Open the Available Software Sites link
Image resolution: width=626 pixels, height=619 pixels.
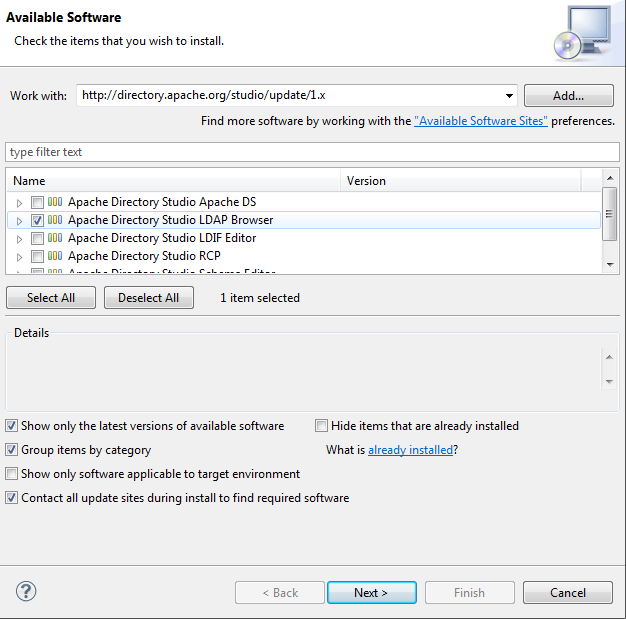coord(481,121)
